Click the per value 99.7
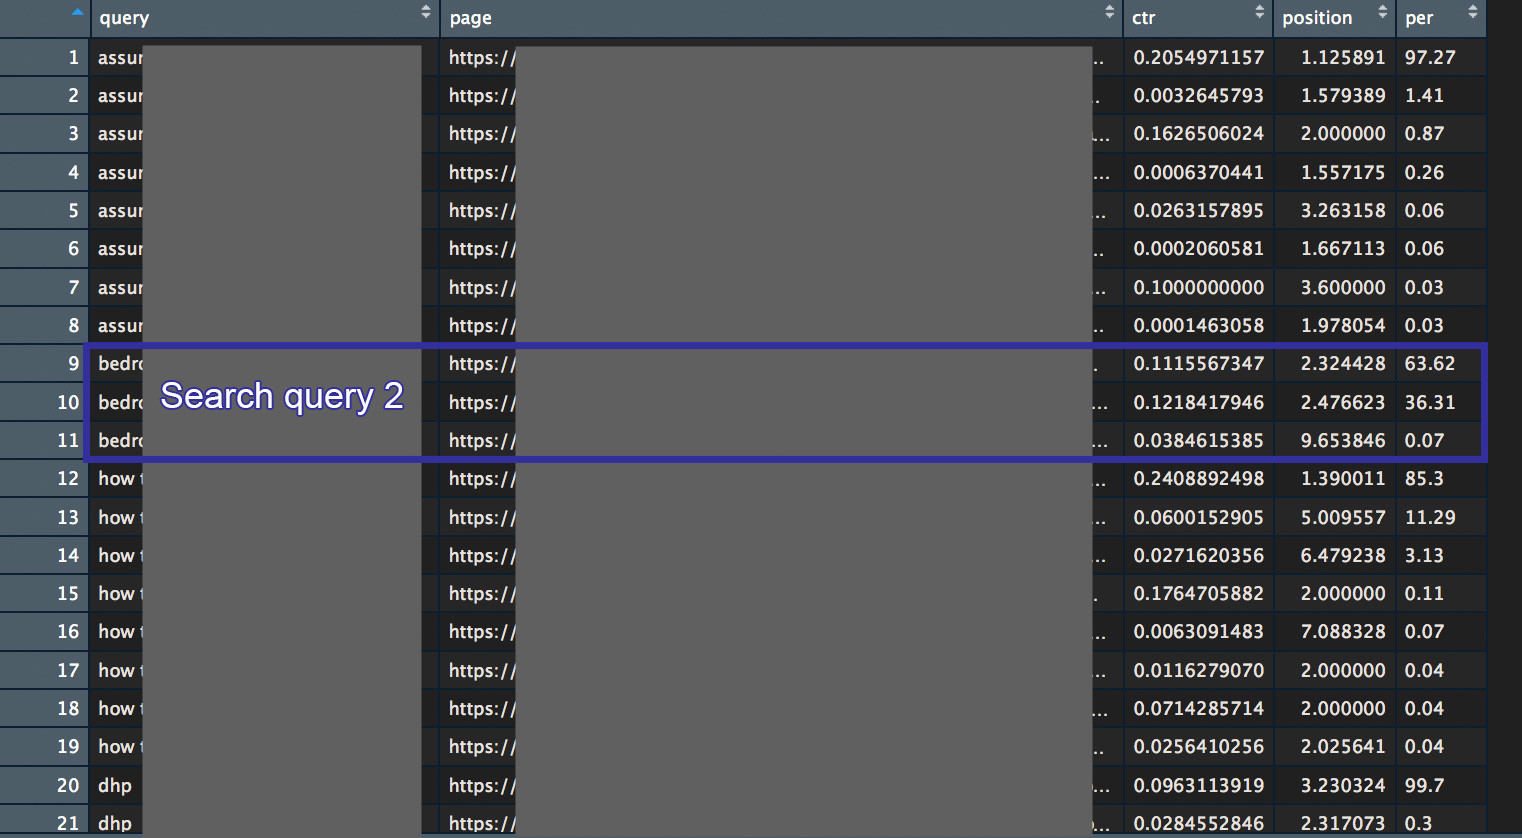This screenshot has width=1522, height=838. [x=1424, y=786]
